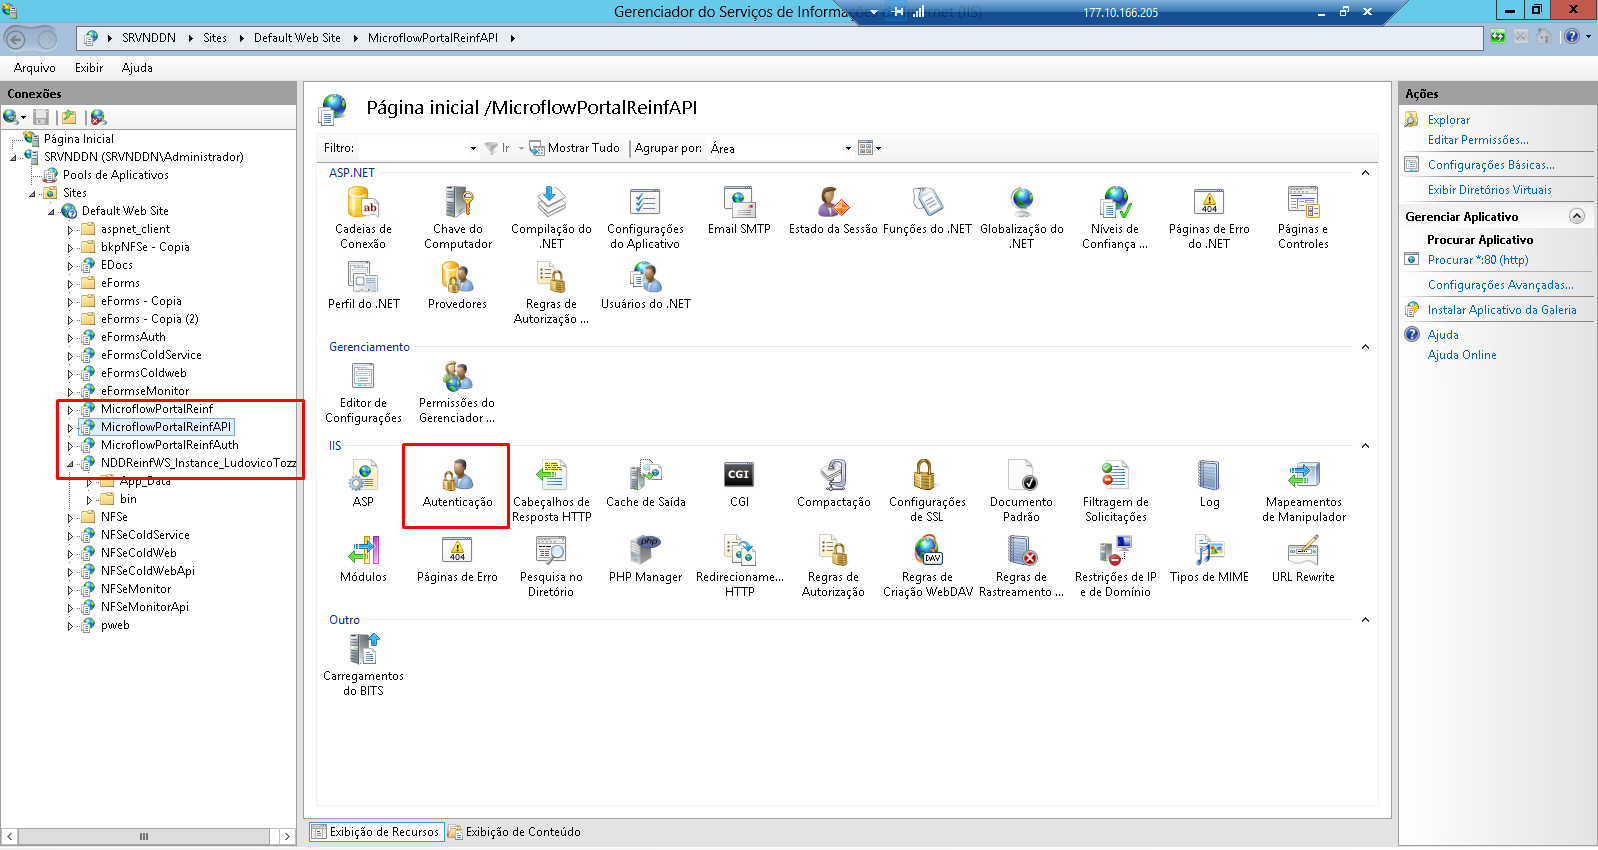
Task: Open Cadeias de Conexão icon
Action: pos(363,217)
